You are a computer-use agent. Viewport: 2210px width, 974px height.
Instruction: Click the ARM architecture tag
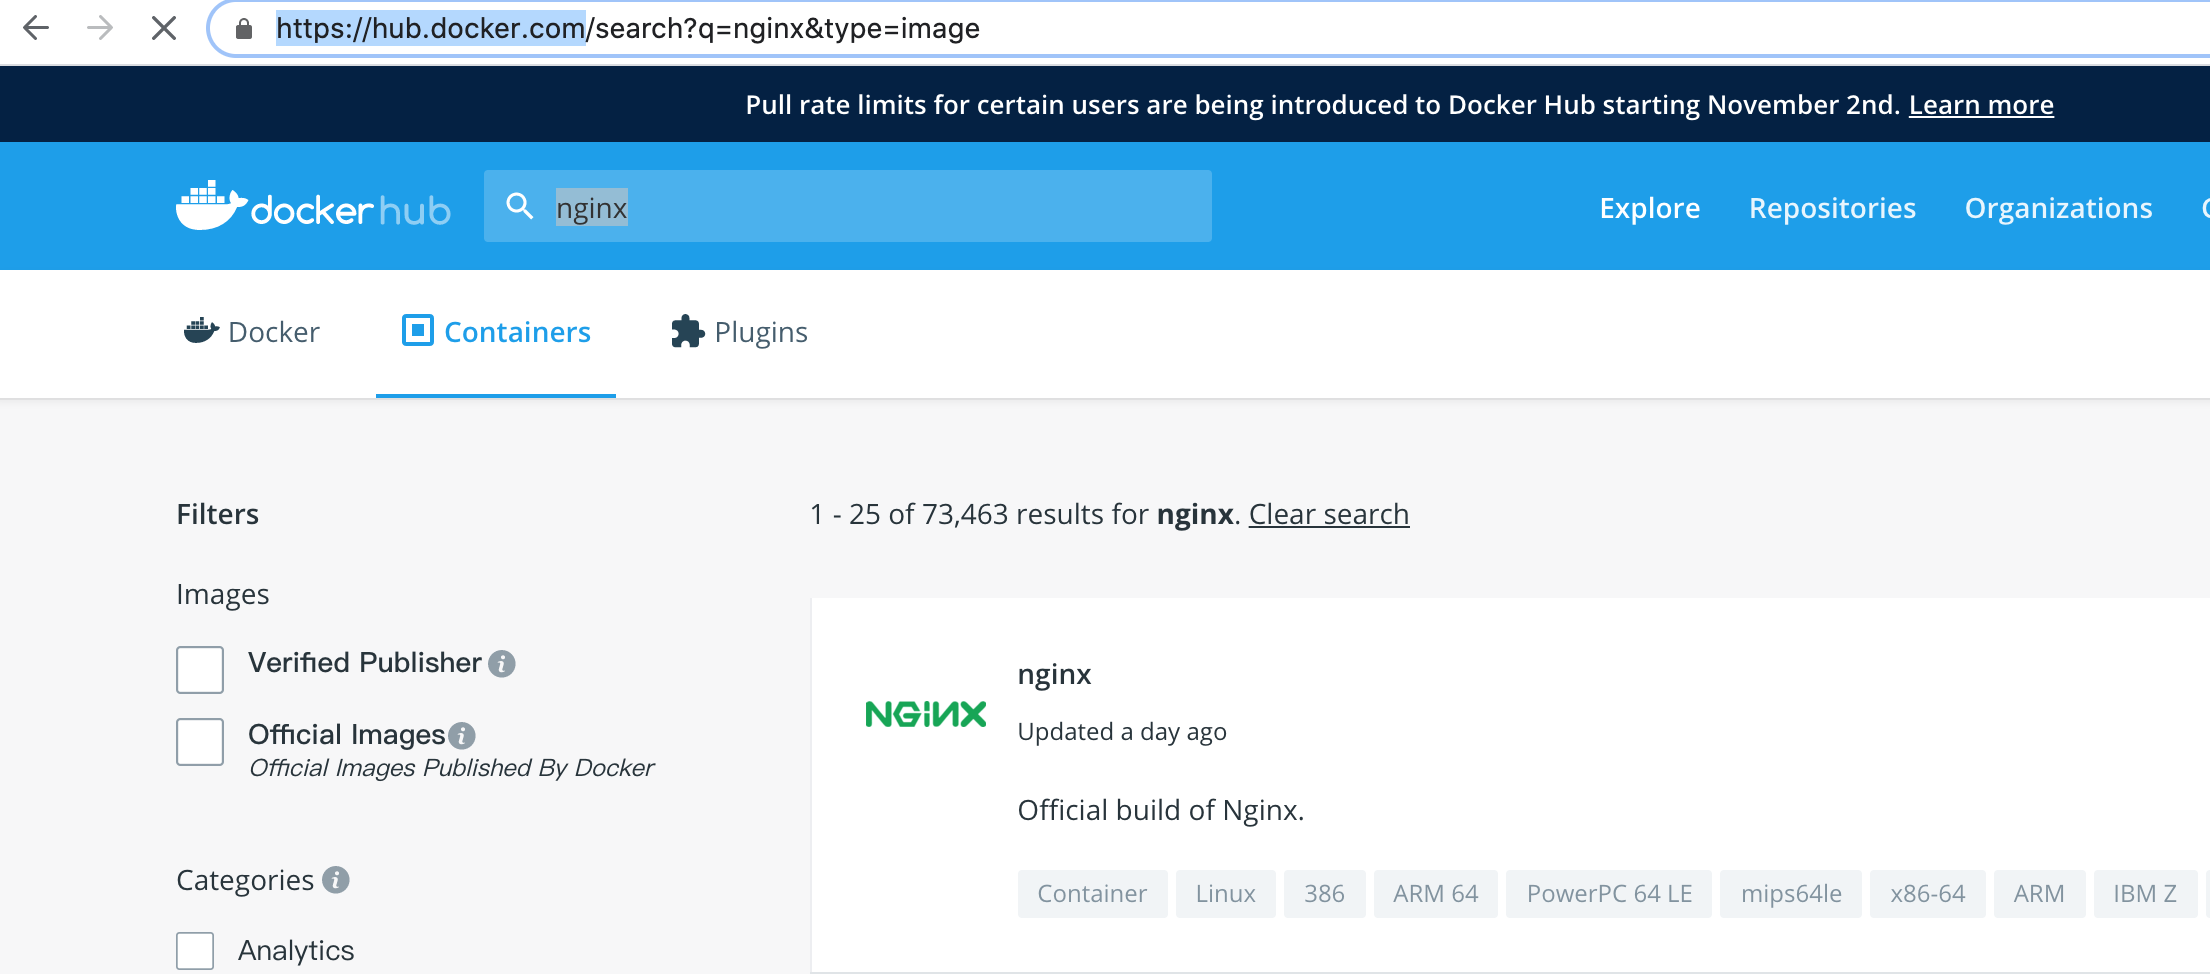click(2039, 893)
